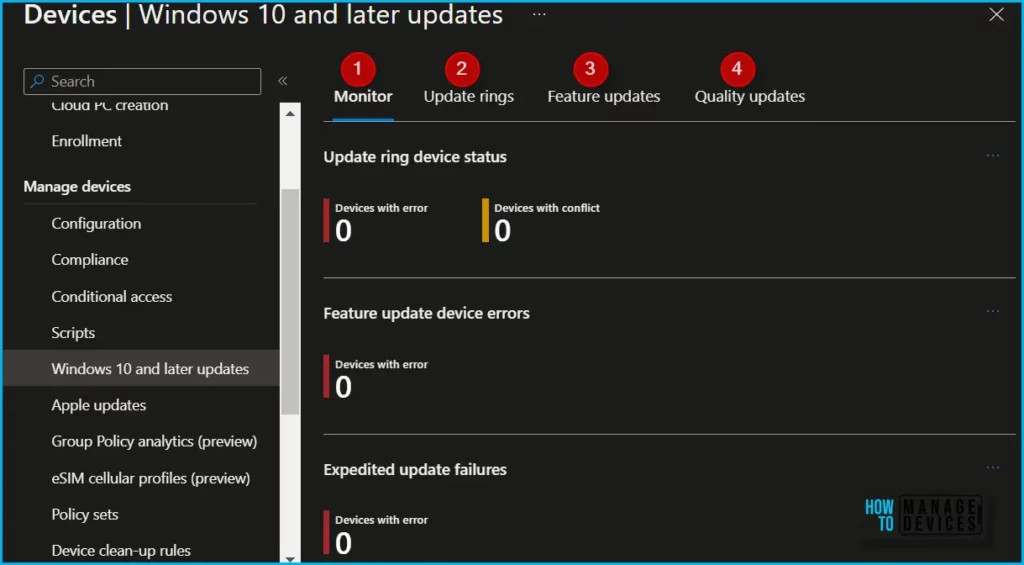Click the Feature update device errors heading

(426, 314)
